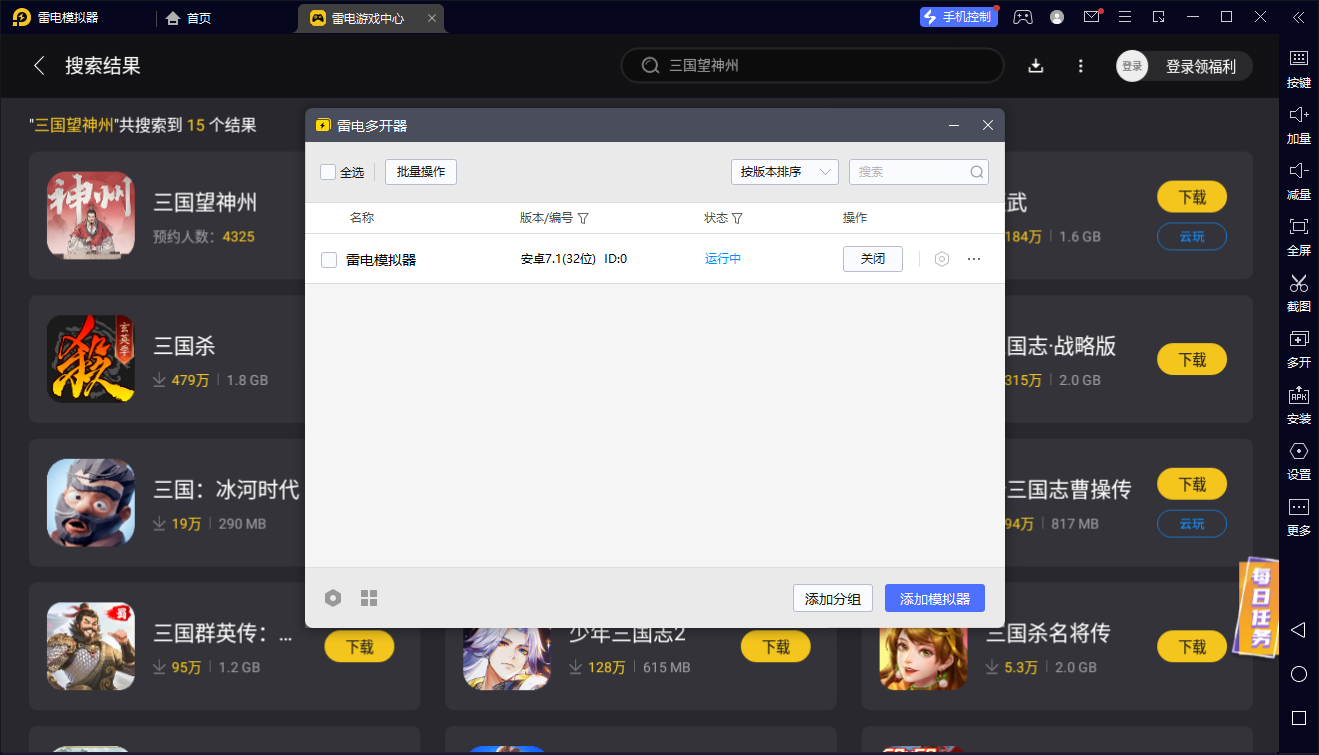Click 添加模拟器 to add a new emulator
The width and height of the screenshot is (1319, 755).
click(933, 597)
